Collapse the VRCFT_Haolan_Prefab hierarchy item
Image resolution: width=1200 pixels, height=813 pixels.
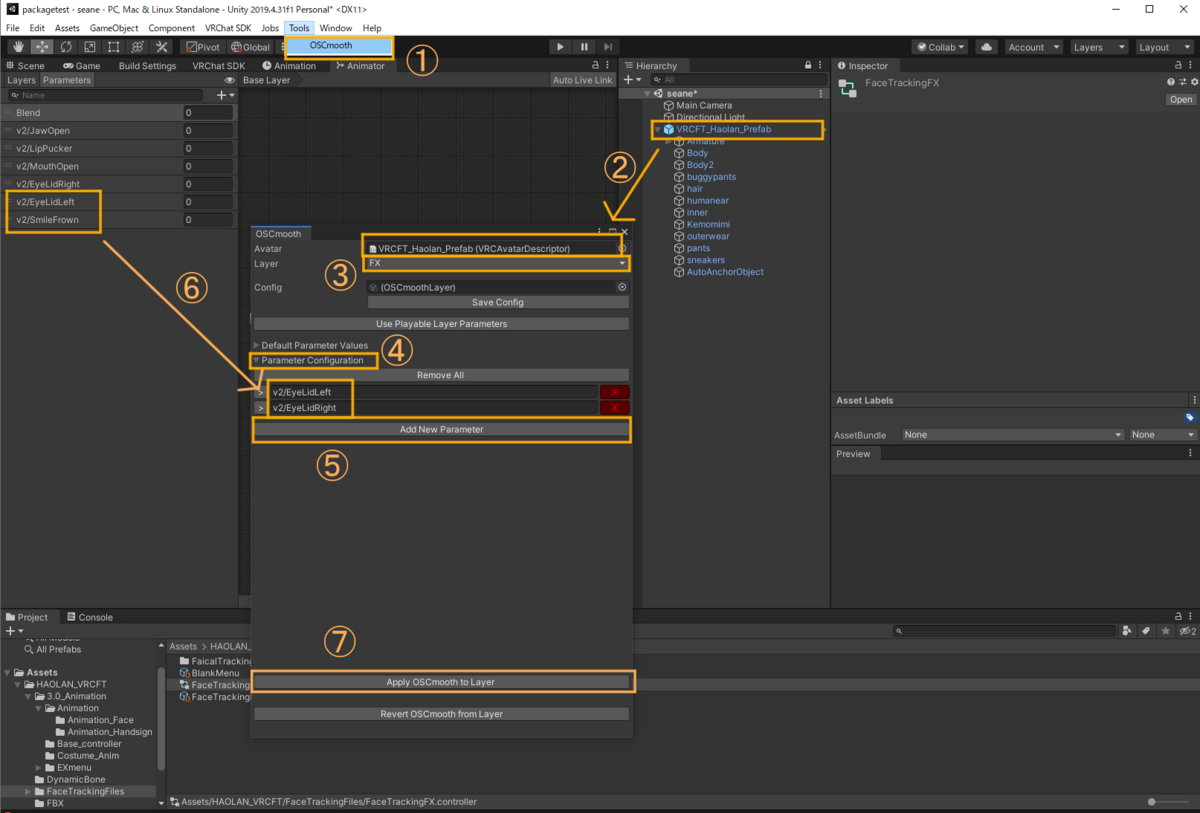click(658, 129)
